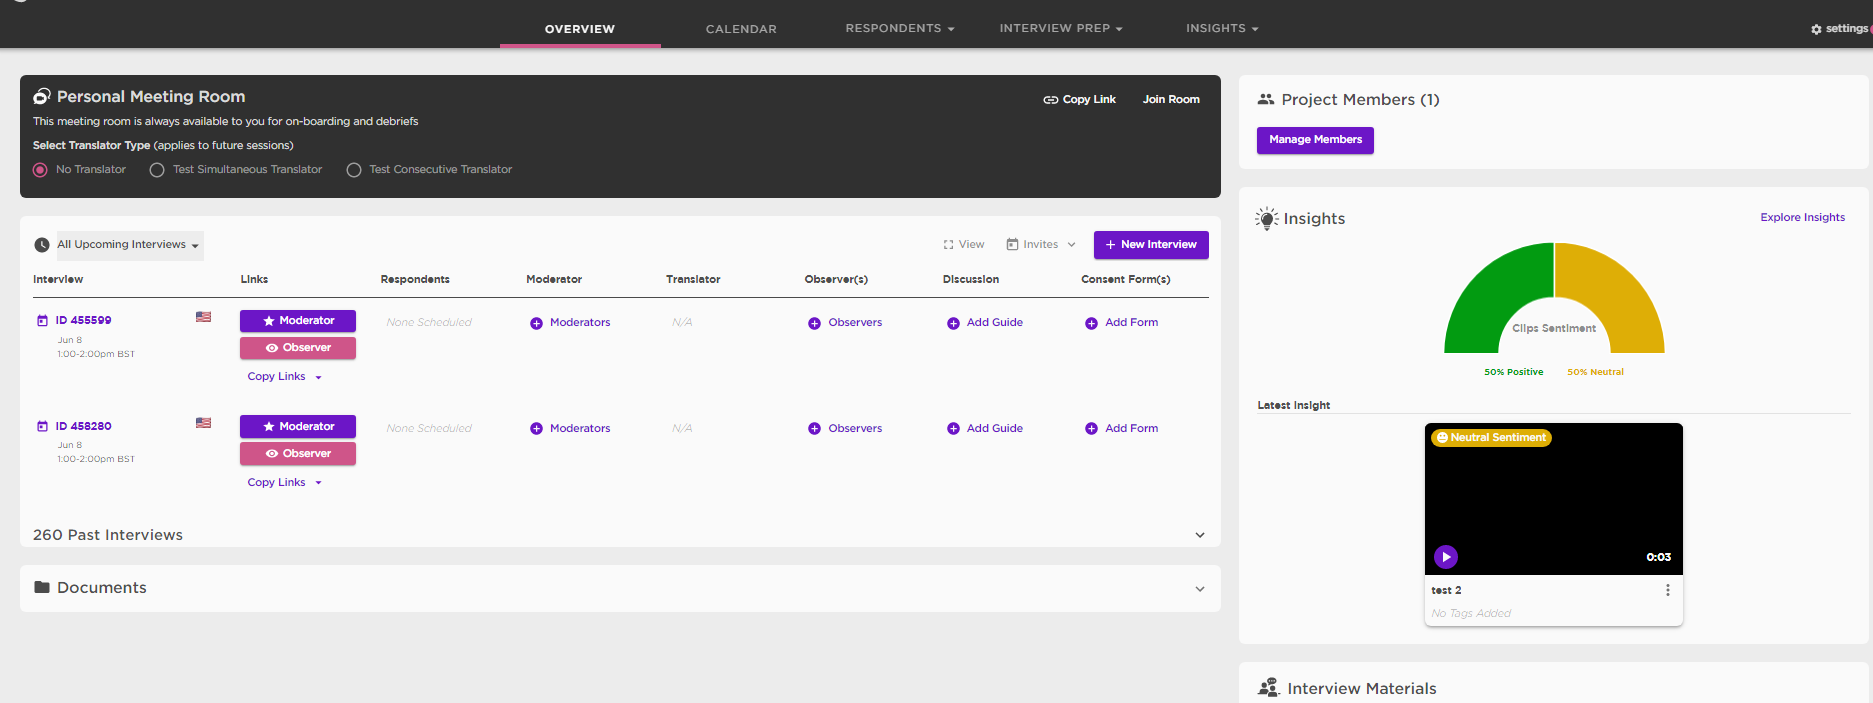Add observers plus icon for ID 455599

coord(814,323)
